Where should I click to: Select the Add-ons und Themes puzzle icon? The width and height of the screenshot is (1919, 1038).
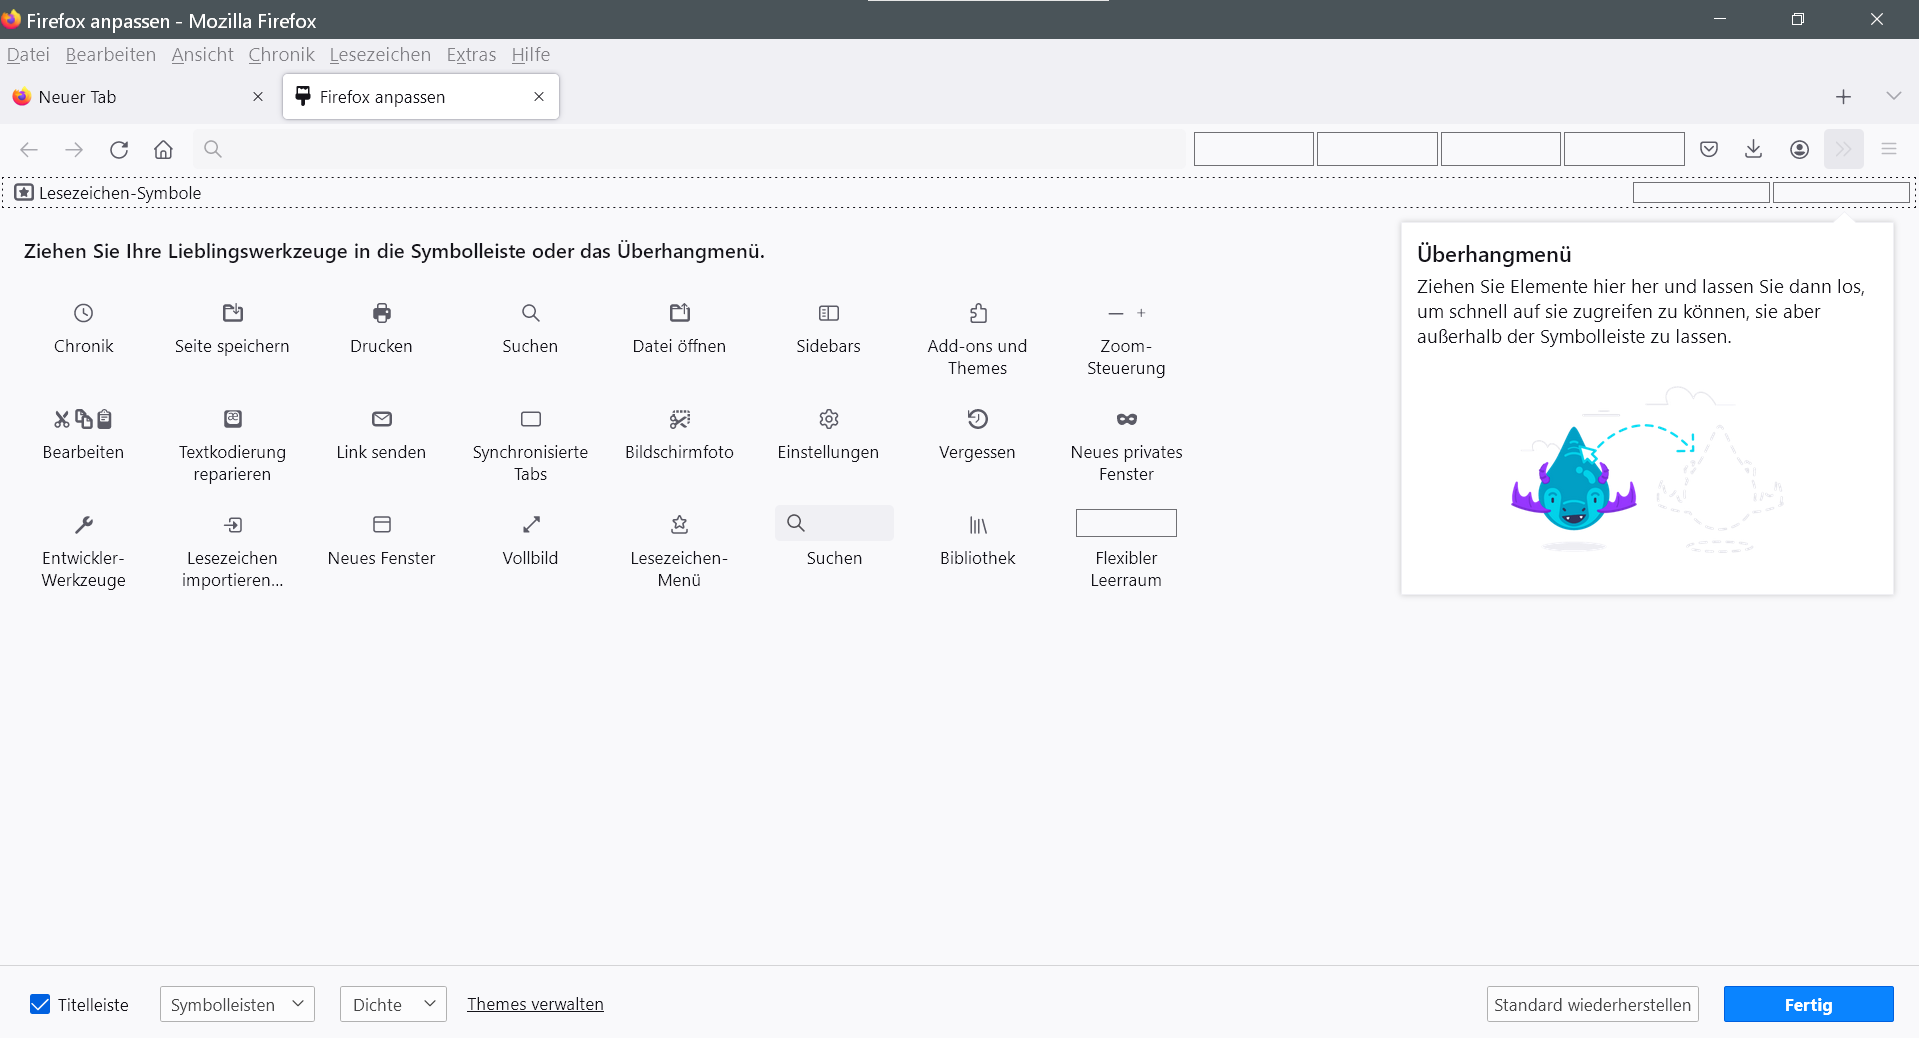pyautogui.click(x=977, y=313)
